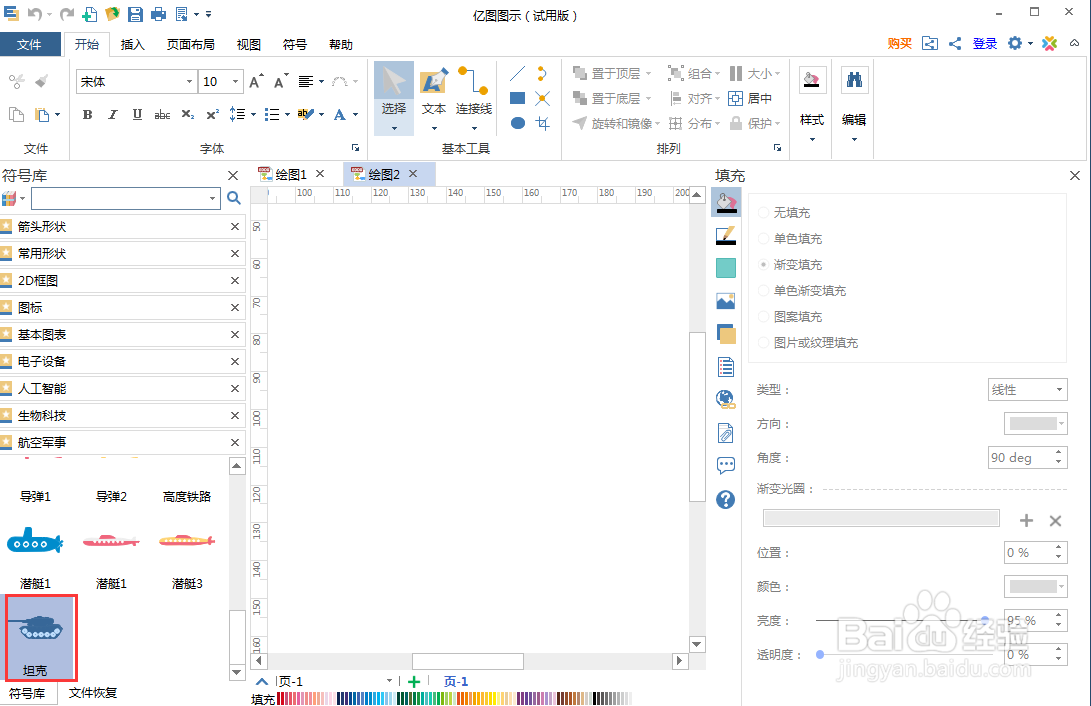
Task: Click the Undo arrow icon
Action: point(34,14)
